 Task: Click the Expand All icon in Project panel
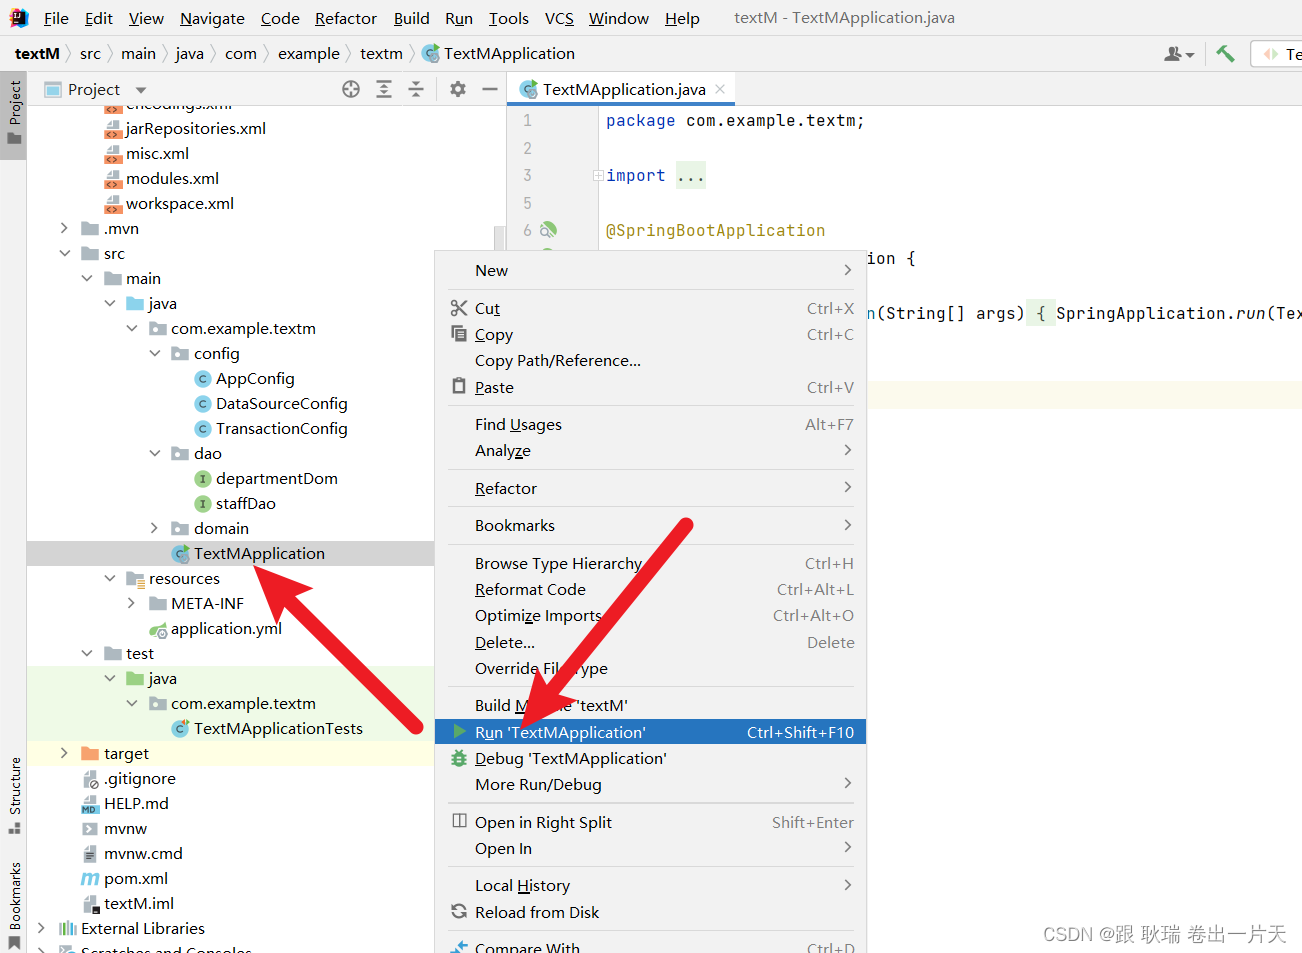[384, 89]
